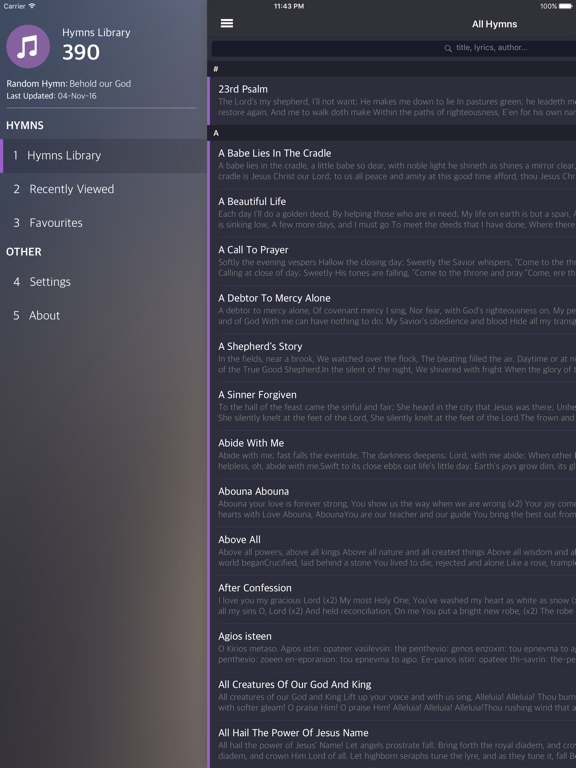This screenshot has width=576, height=768.
Task: Tap the 390 hymn count
Action: (x=81, y=52)
